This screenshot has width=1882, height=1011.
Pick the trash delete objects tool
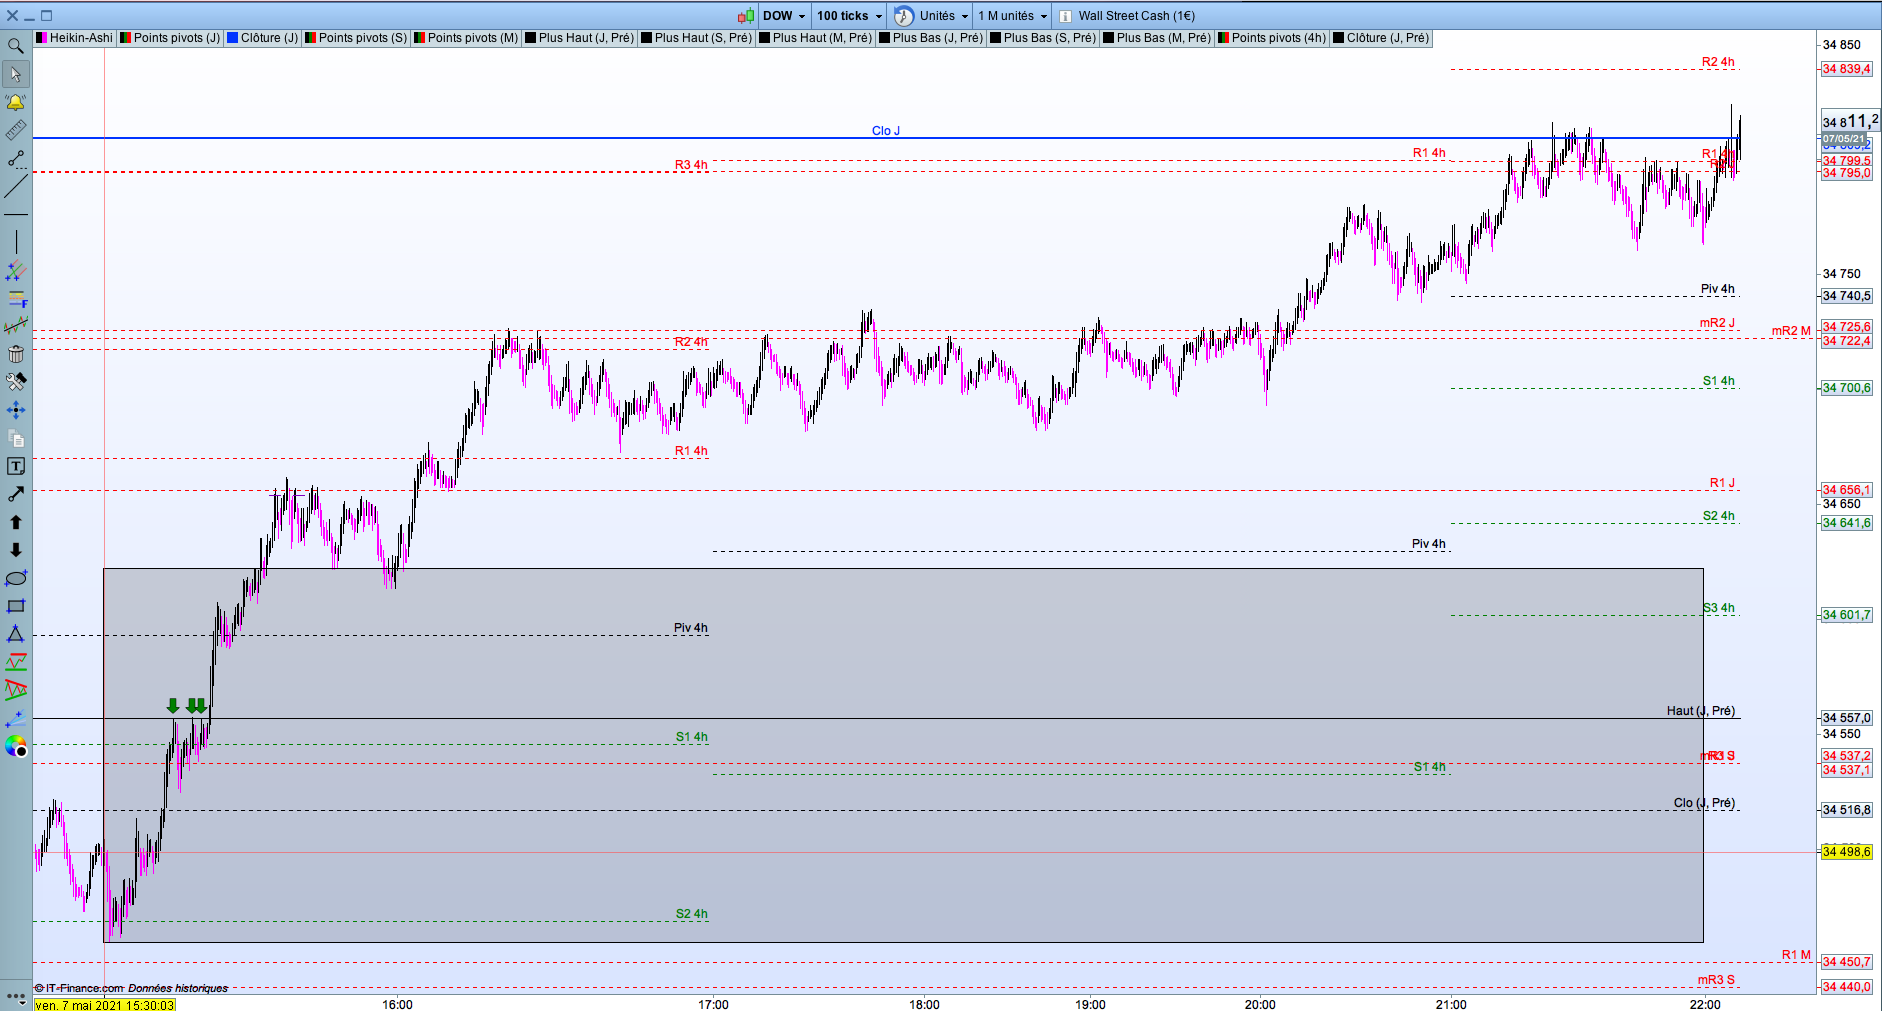[16, 354]
